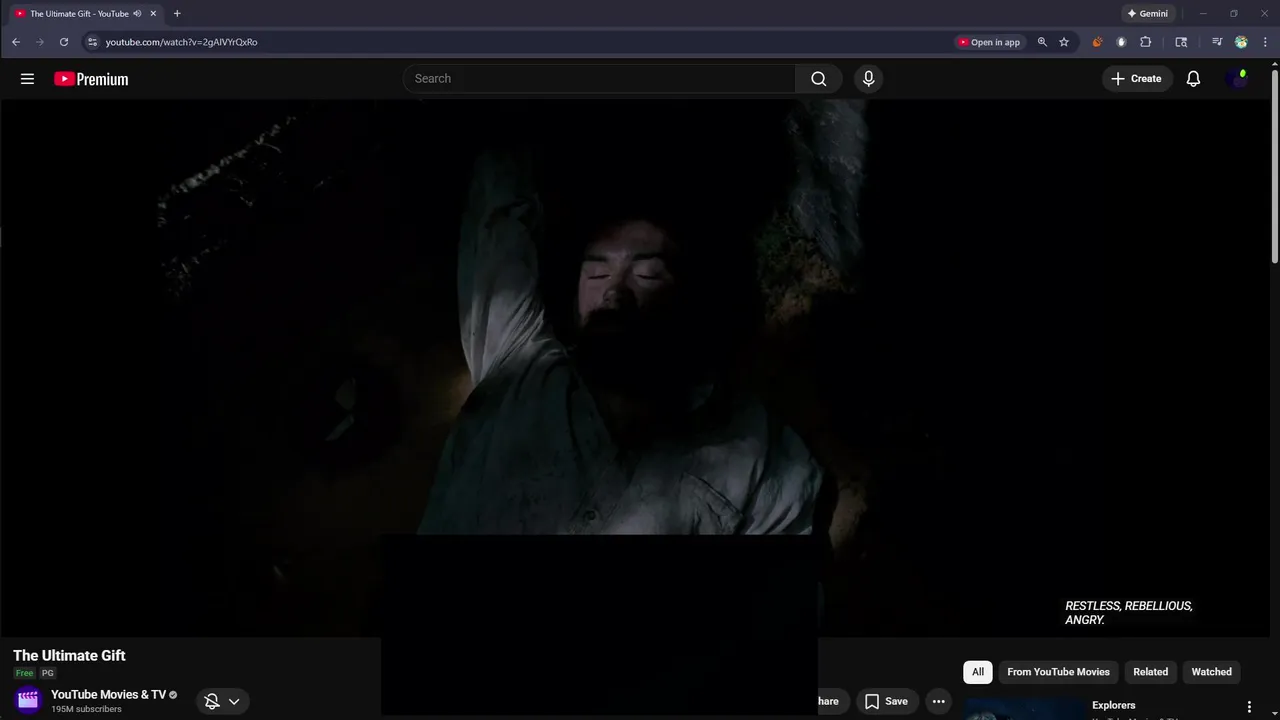Mute the tab using its speaker icon
Image resolution: width=1280 pixels, height=720 pixels.
(x=137, y=14)
